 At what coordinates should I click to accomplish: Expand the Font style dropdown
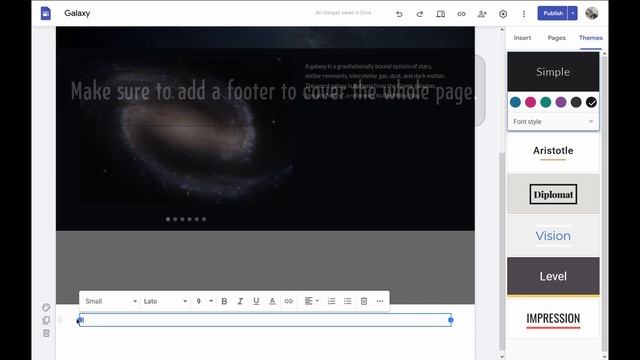tap(553, 122)
